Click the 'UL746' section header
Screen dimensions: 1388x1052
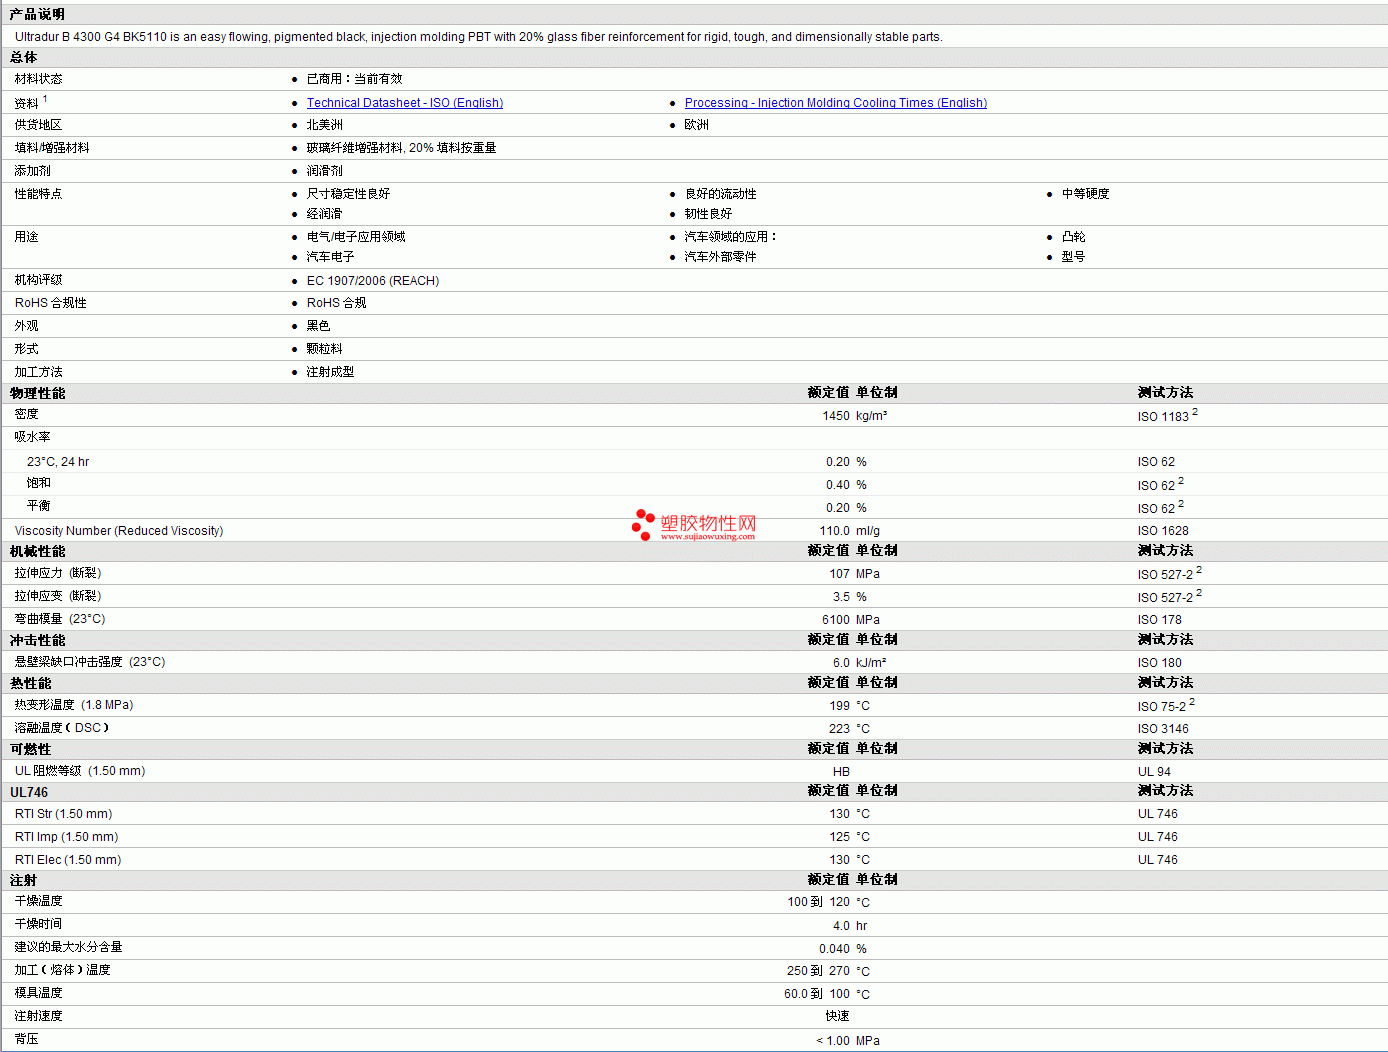tap(29, 792)
